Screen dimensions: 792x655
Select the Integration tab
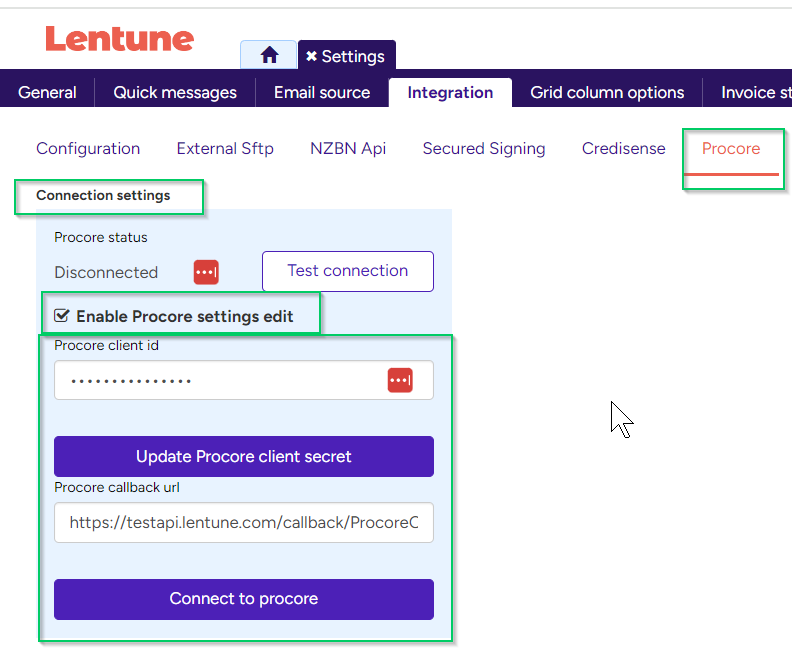pyautogui.click(x=450, y=93)
